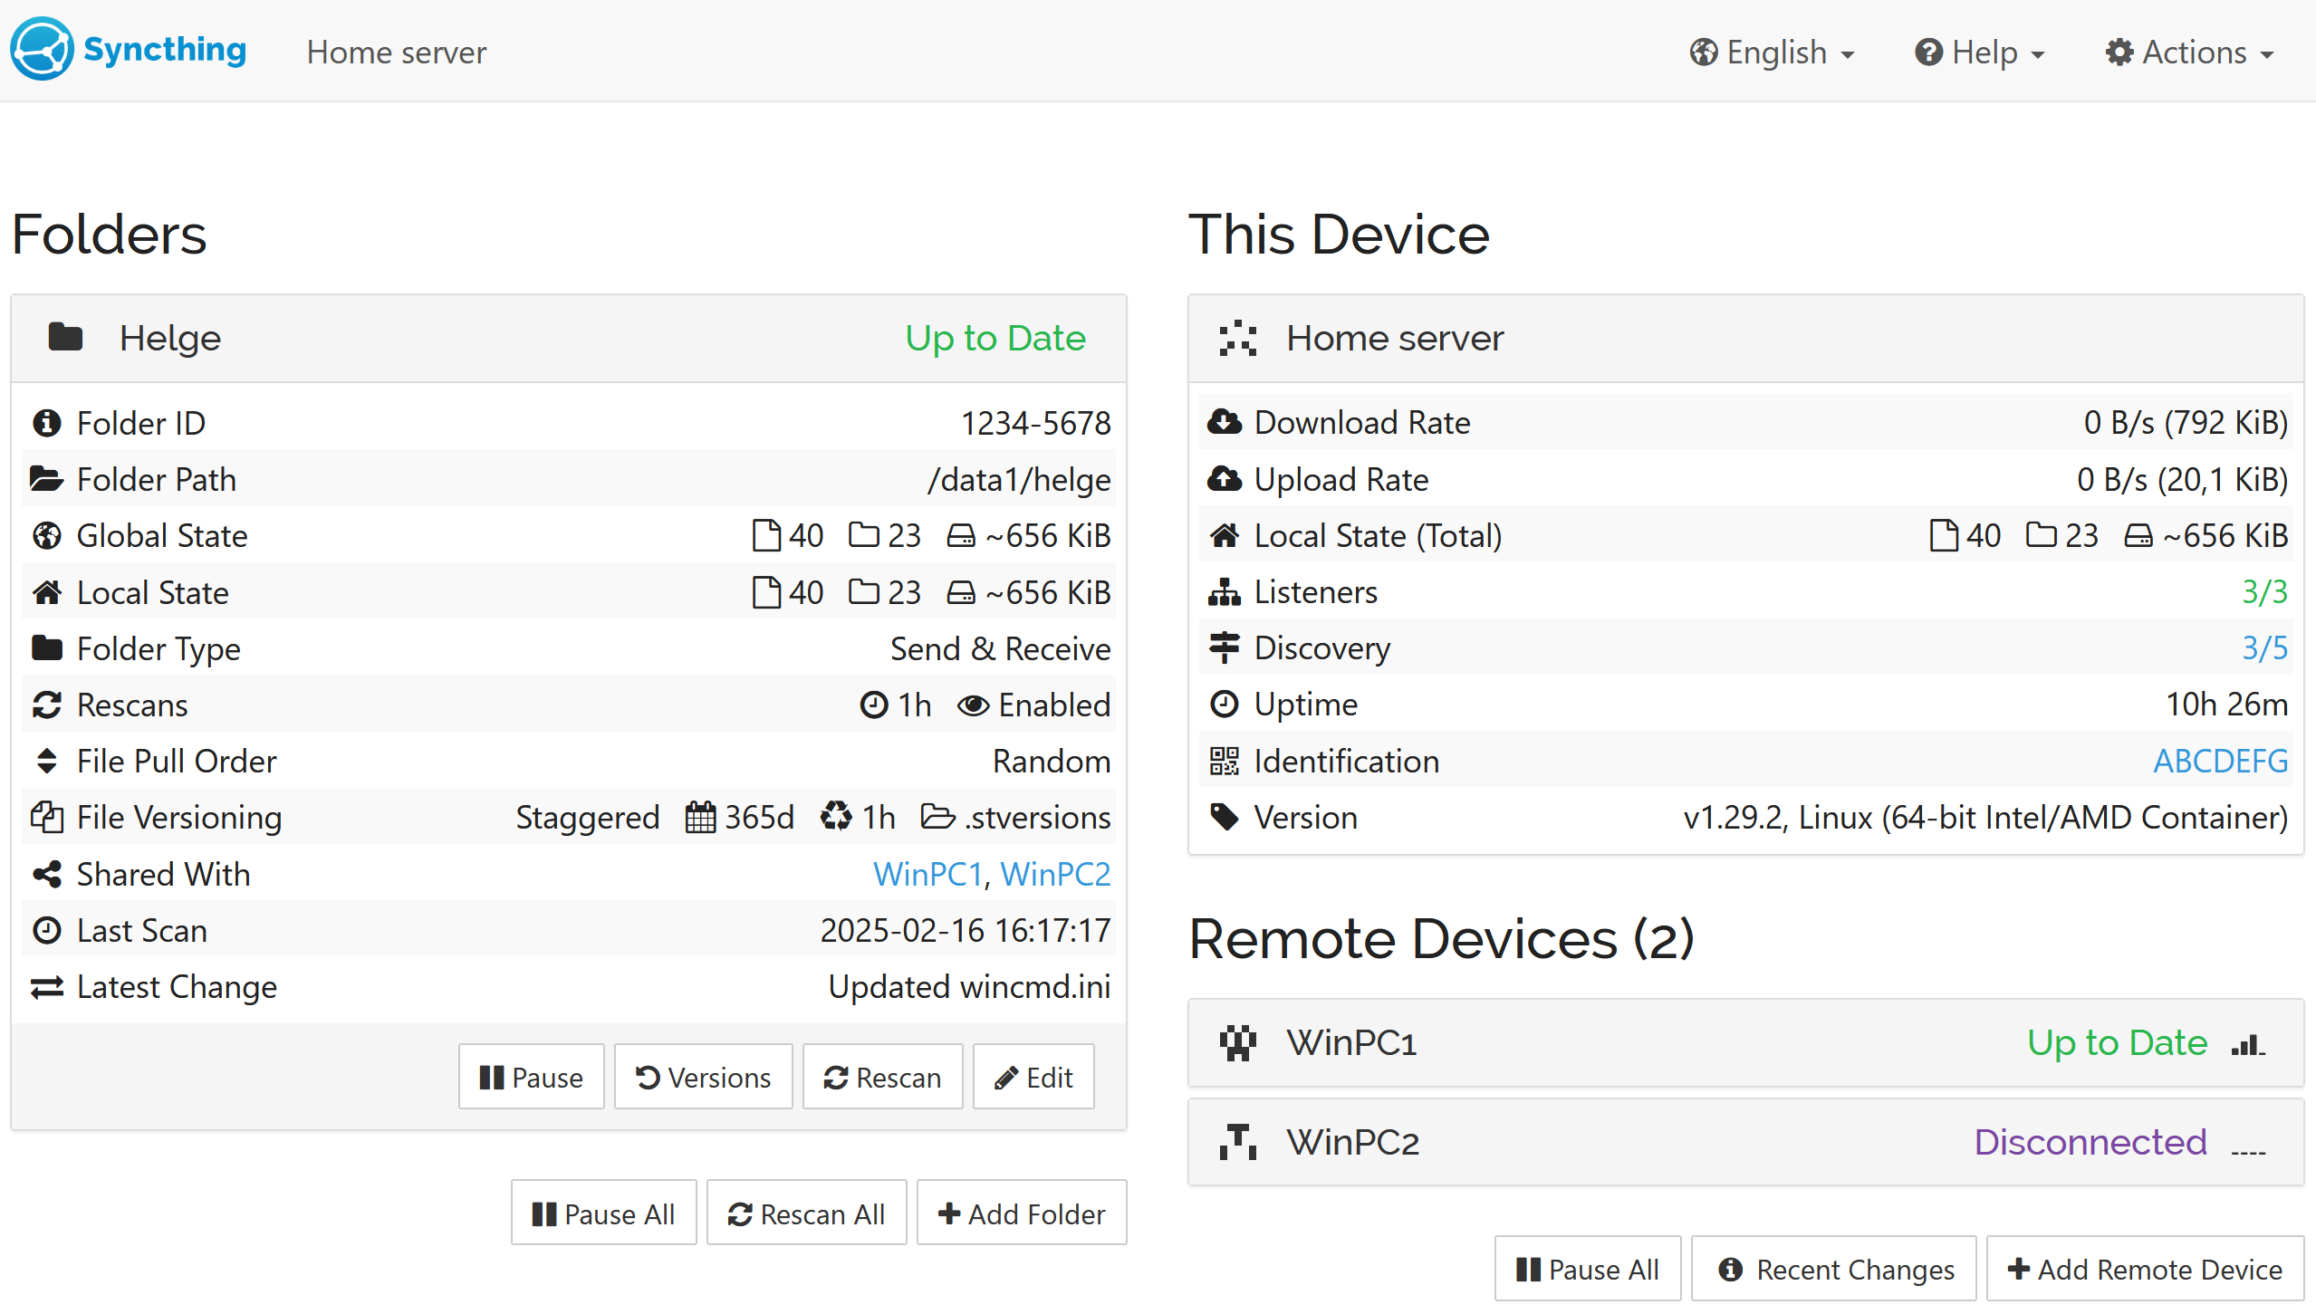Collapse the Helge folder panel header
This screenshot has height=1314, width=2316.
click(568, 338)
